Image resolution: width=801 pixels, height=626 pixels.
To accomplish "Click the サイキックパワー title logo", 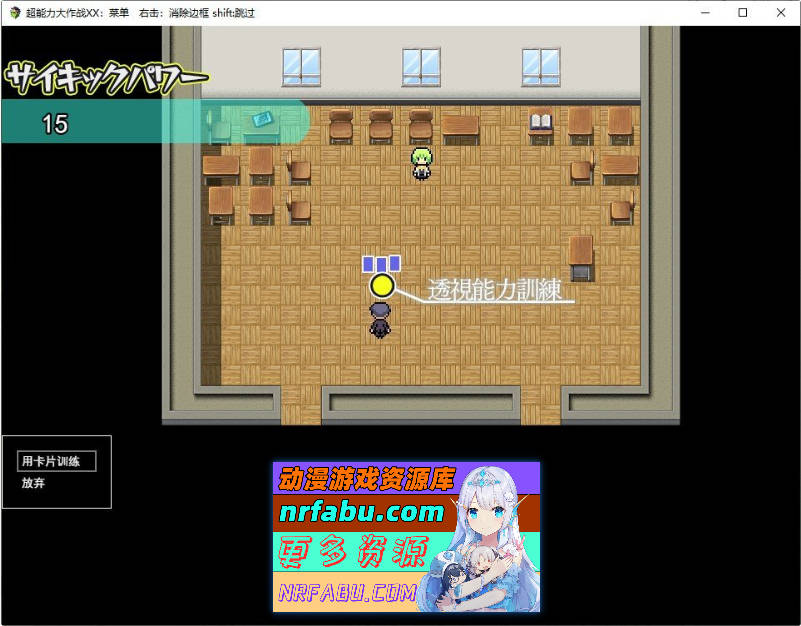I will 105,78.
